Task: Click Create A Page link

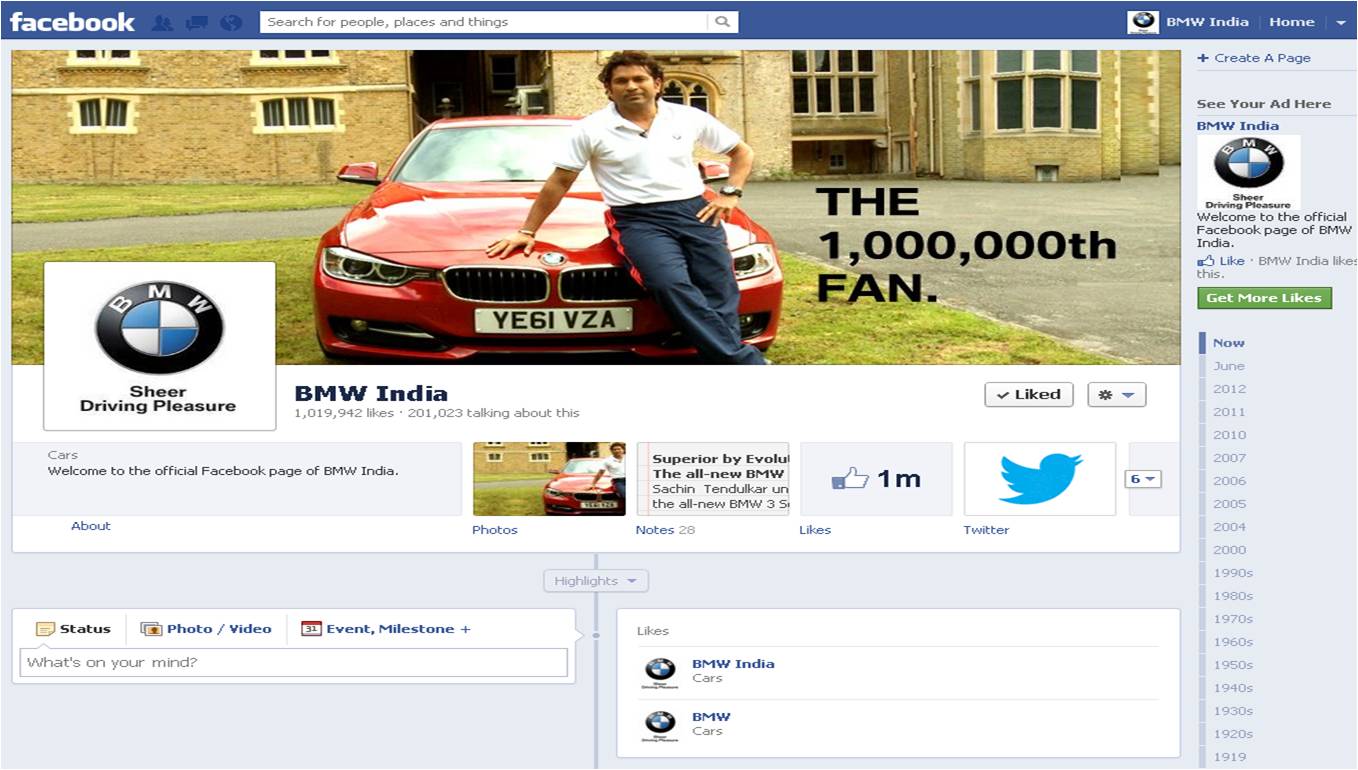Action: pyautogui.click(x=1254, y=58)
